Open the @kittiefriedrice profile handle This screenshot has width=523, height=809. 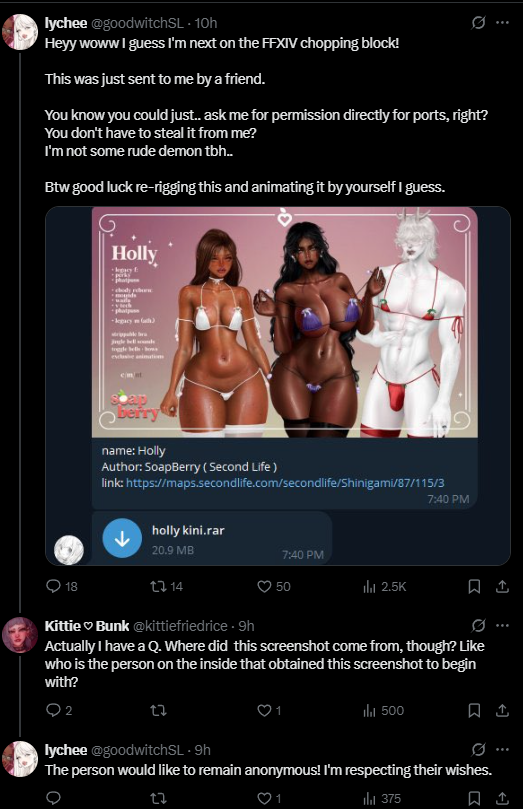tap(181, 625)
